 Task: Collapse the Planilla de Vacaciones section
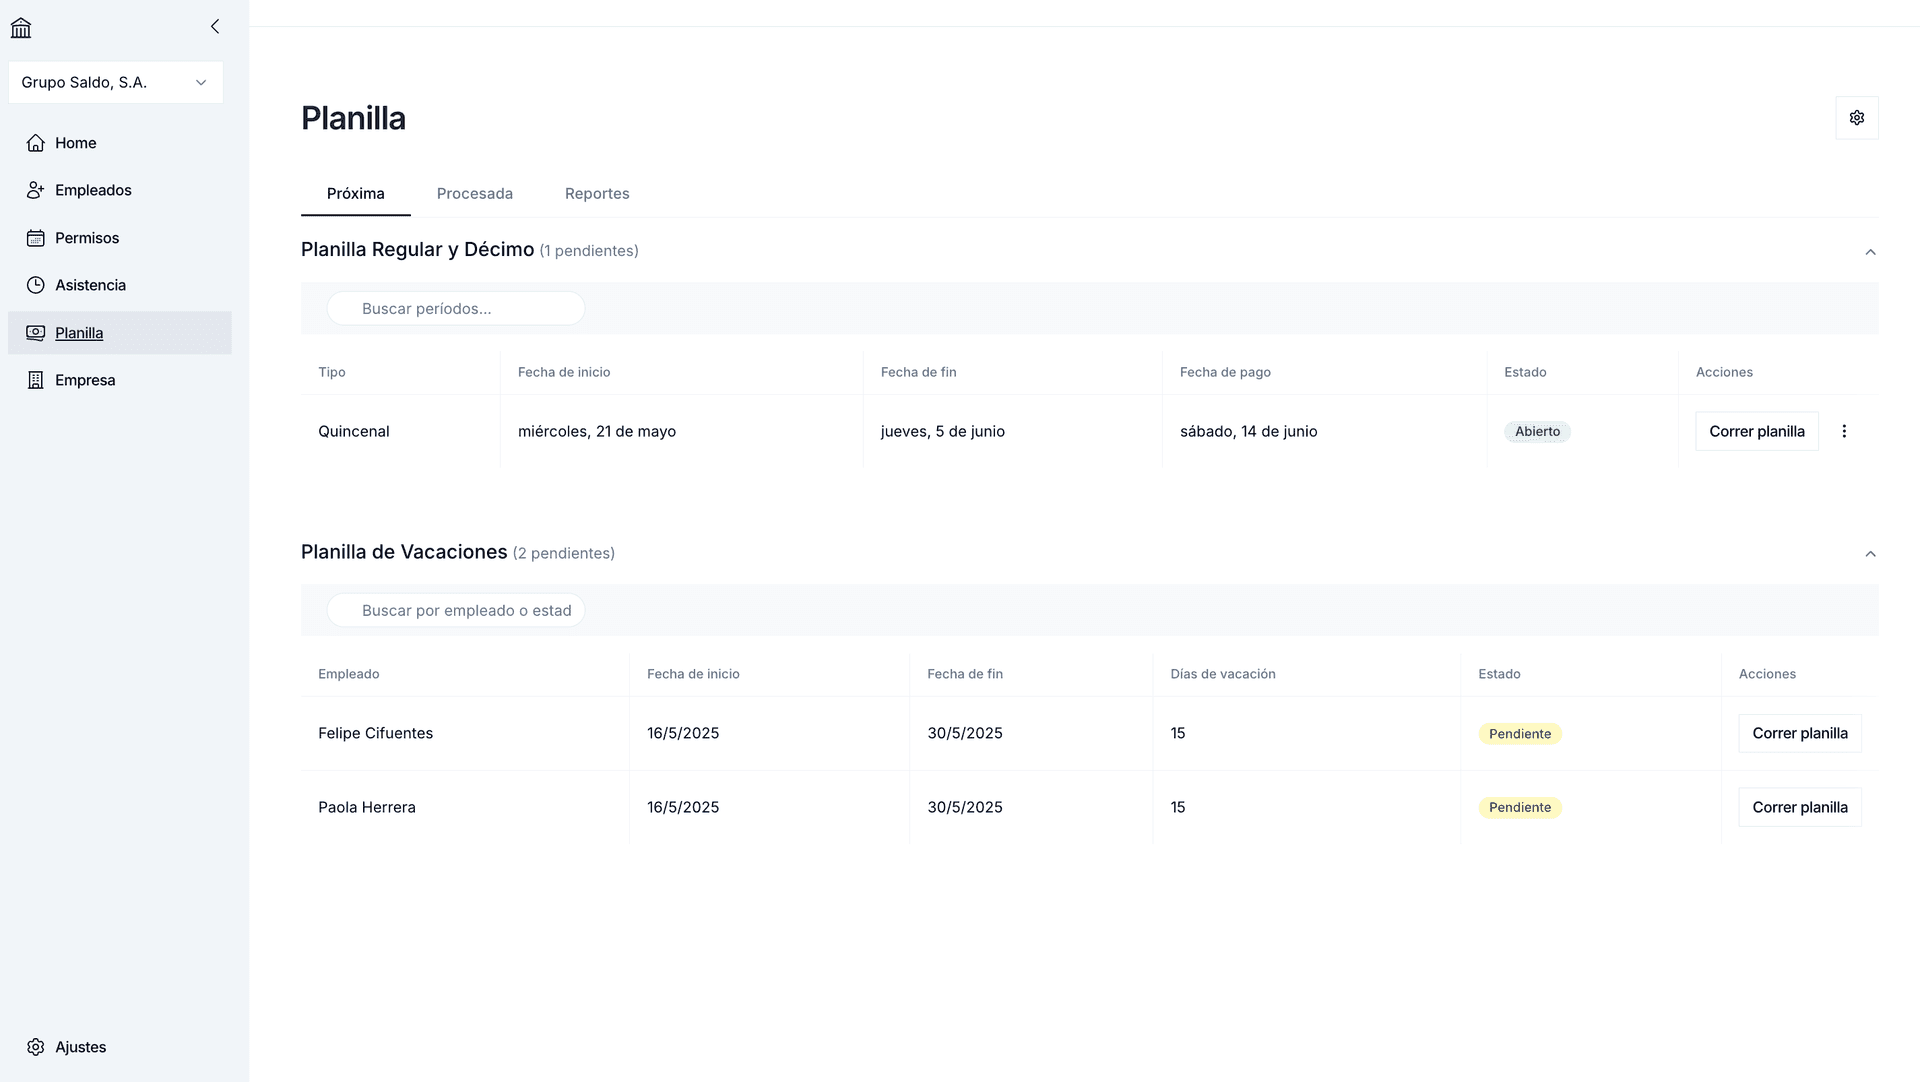pyautogui.click(x=1870, y=554)
